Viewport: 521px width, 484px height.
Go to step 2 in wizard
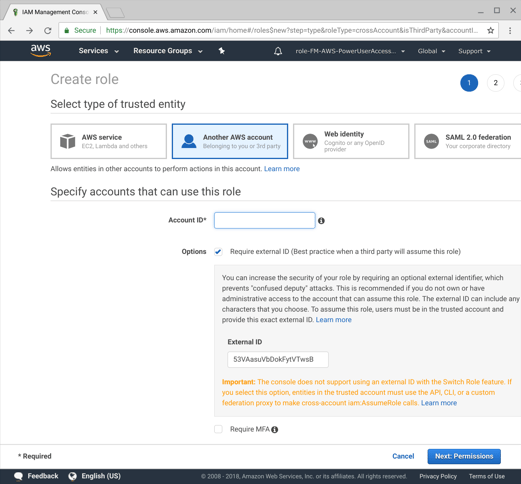(496, 83)
